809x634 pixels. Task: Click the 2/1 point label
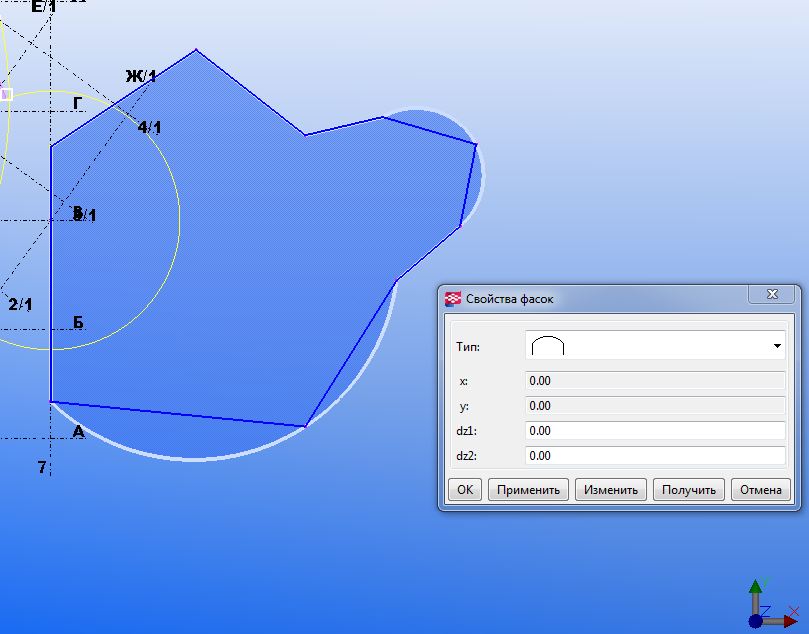(20, 304)
